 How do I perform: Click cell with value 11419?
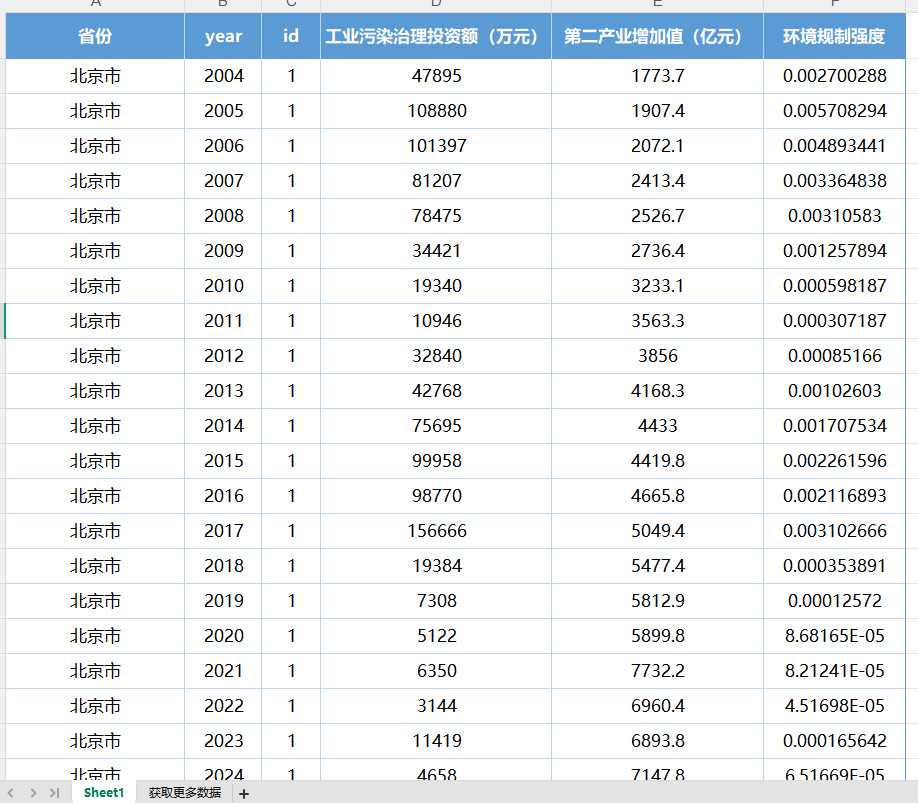pos(436,741)
